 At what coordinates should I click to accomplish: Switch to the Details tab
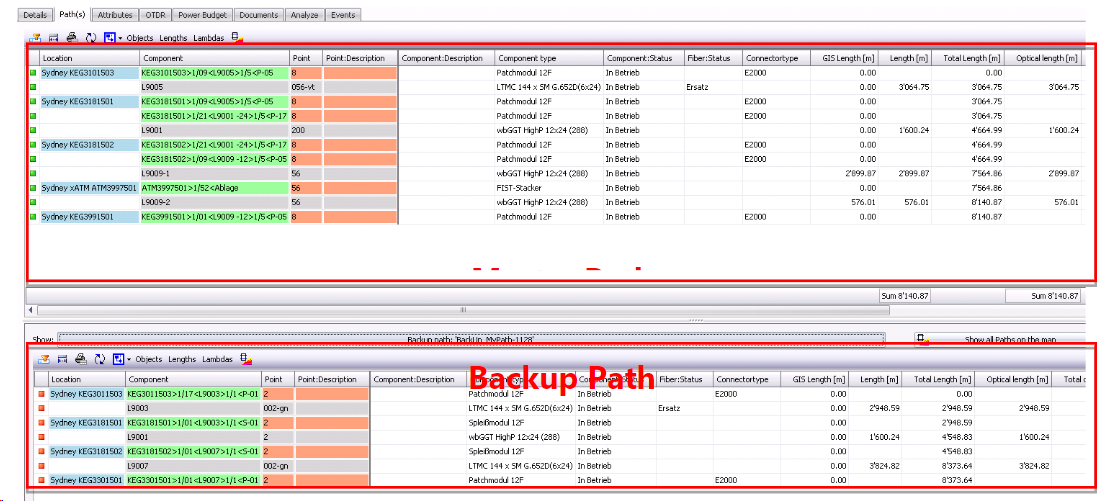35,14
